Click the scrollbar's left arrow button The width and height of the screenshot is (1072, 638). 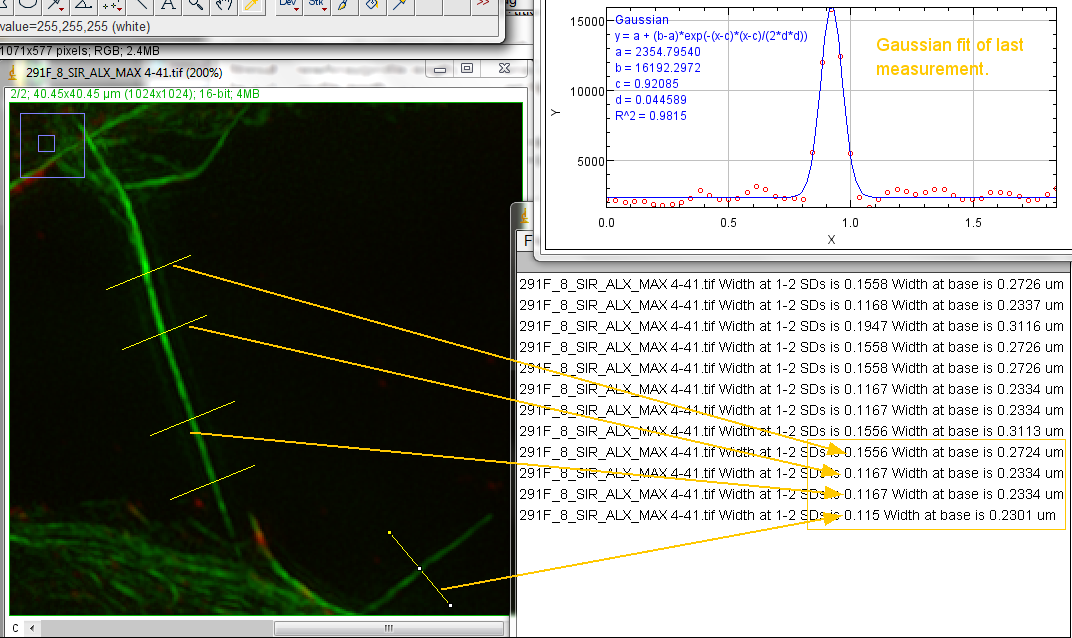click(30, 628)
